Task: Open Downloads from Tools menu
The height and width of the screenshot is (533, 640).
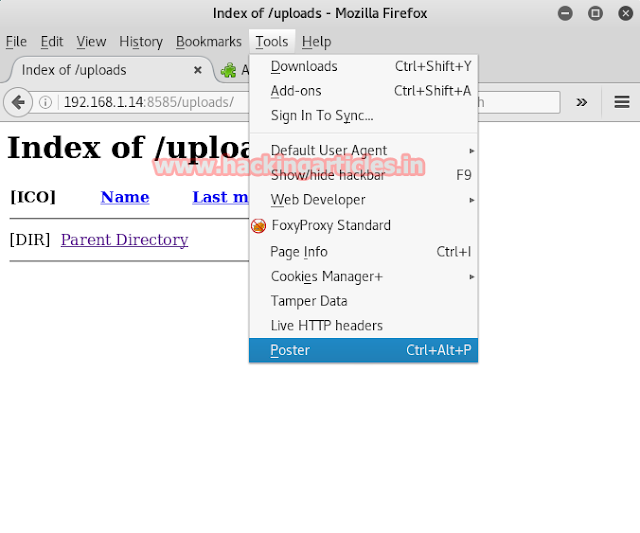Action: 363,66
